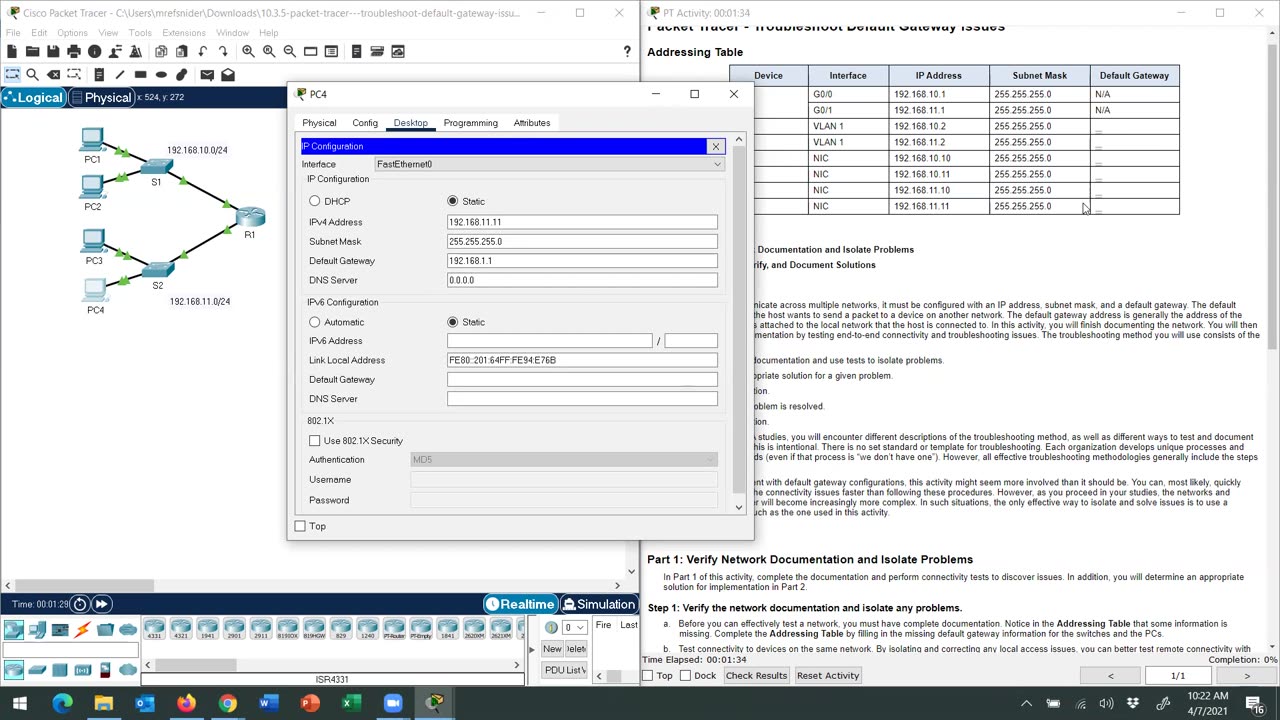Open the Physical tab in PC4
The height and width of the screenshot is (720, 1280).
(x=319, y=123)
